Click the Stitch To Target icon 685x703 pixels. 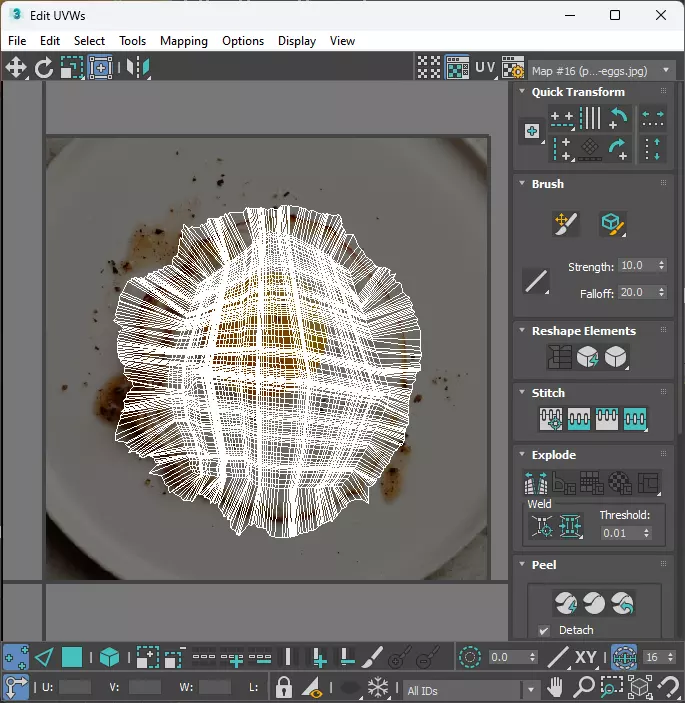551,419
